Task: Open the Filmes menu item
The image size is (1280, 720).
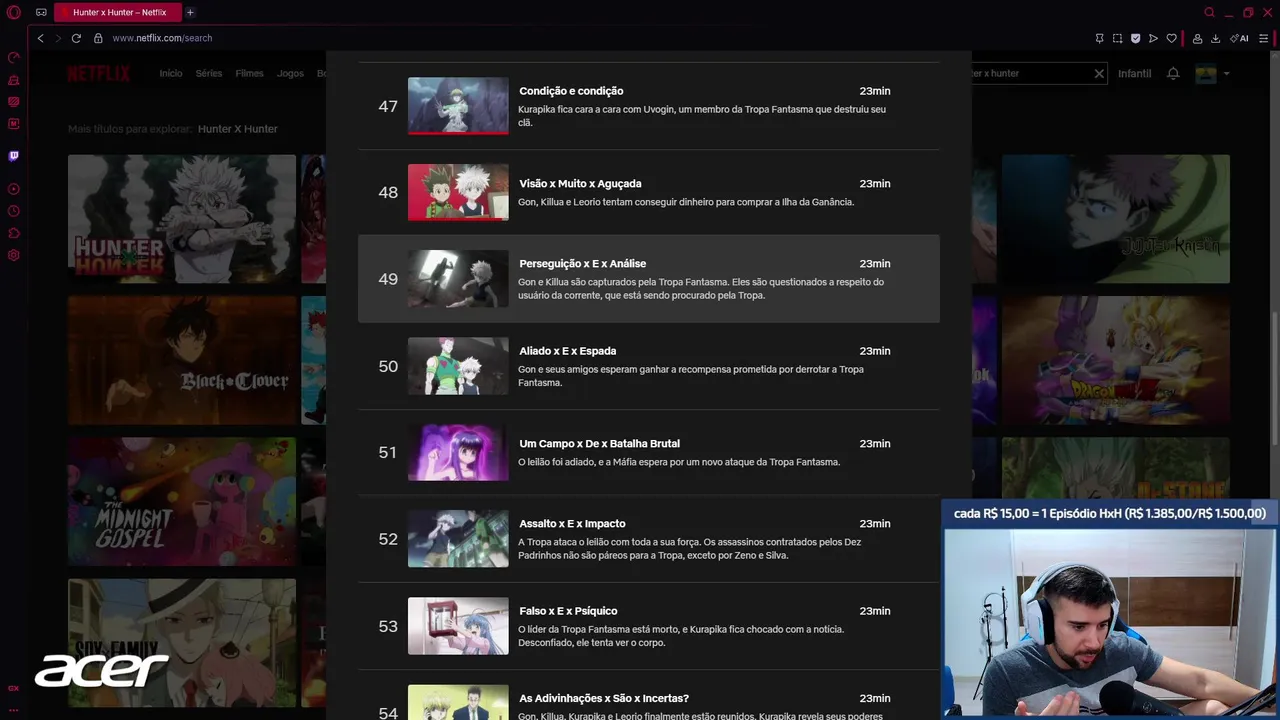Action: (x=249, y=73)
